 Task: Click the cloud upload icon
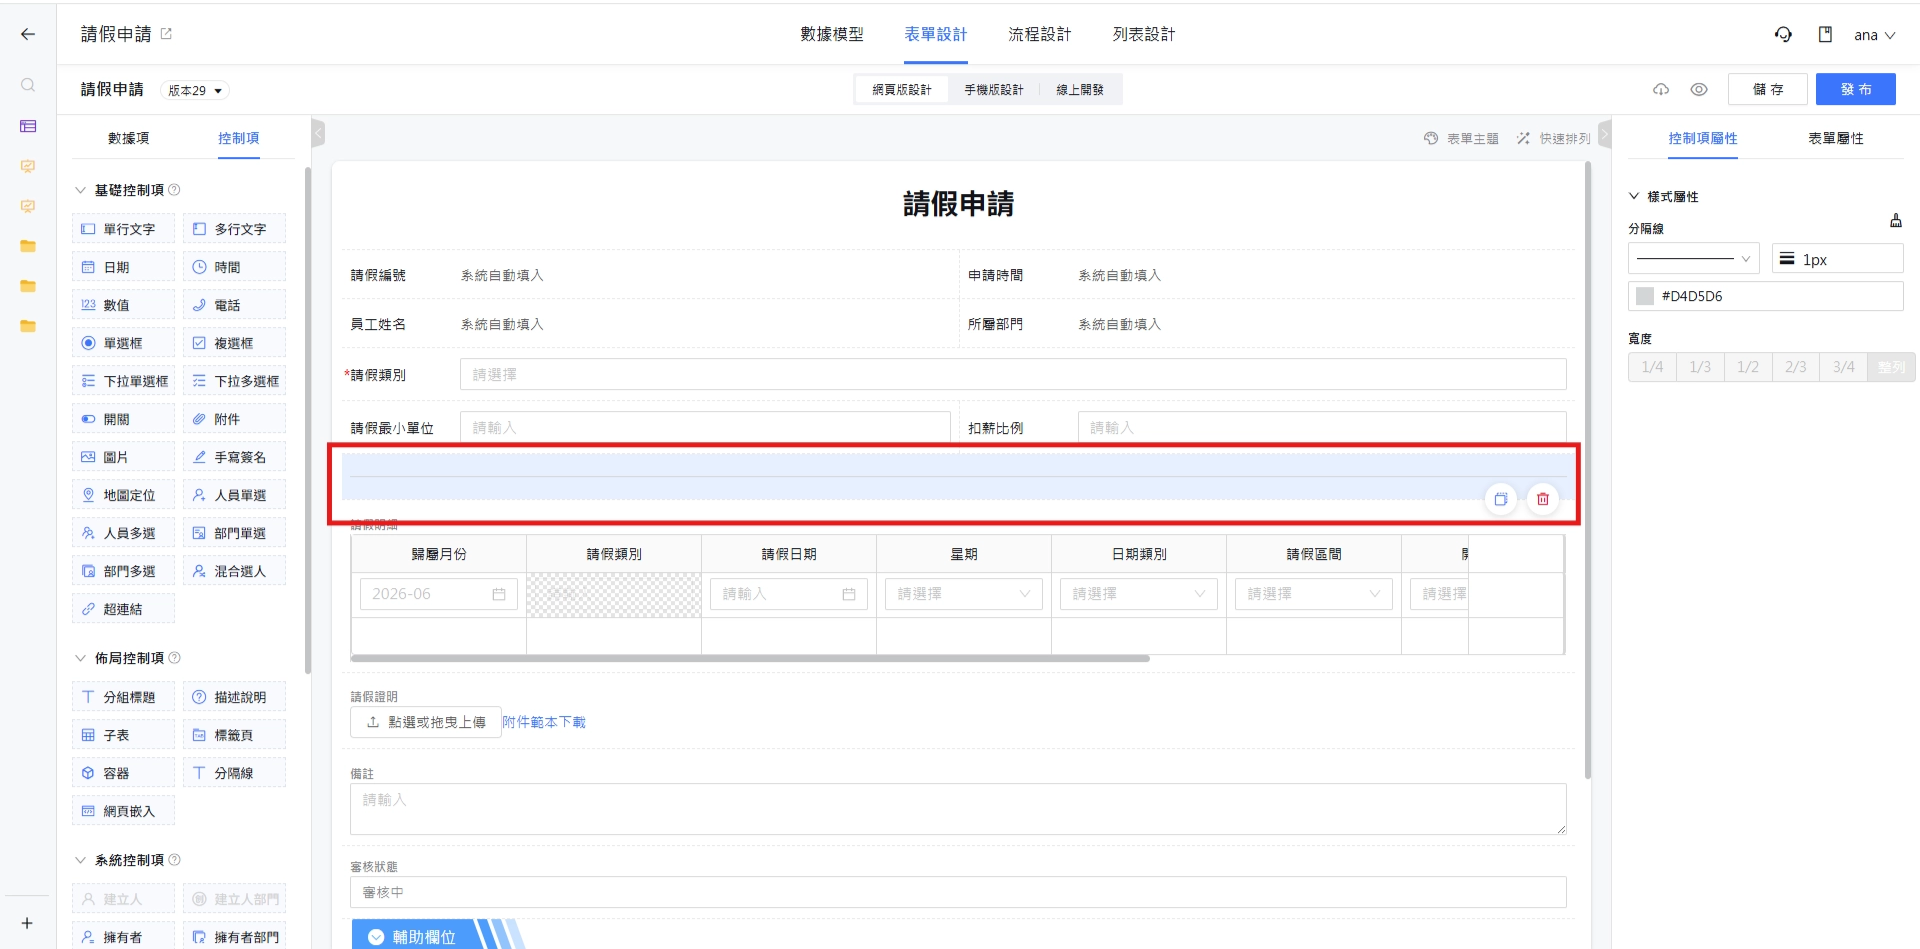1661,90
